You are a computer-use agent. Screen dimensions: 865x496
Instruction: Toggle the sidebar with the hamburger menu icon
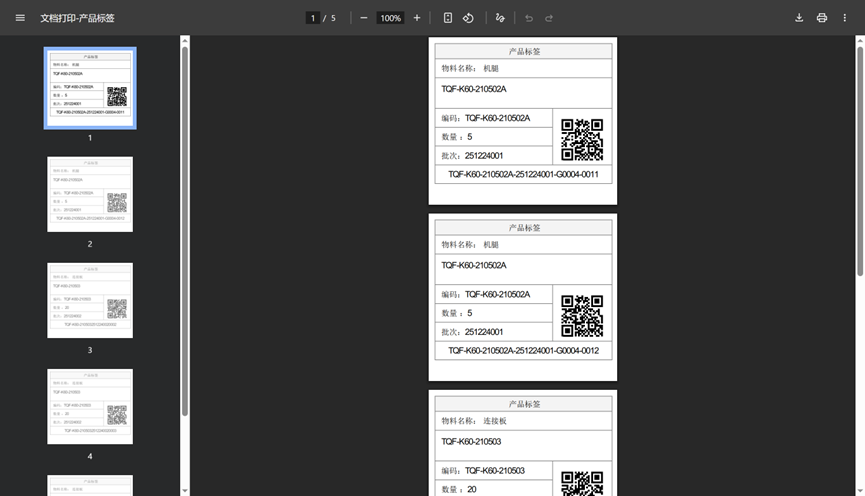[20, 18]
